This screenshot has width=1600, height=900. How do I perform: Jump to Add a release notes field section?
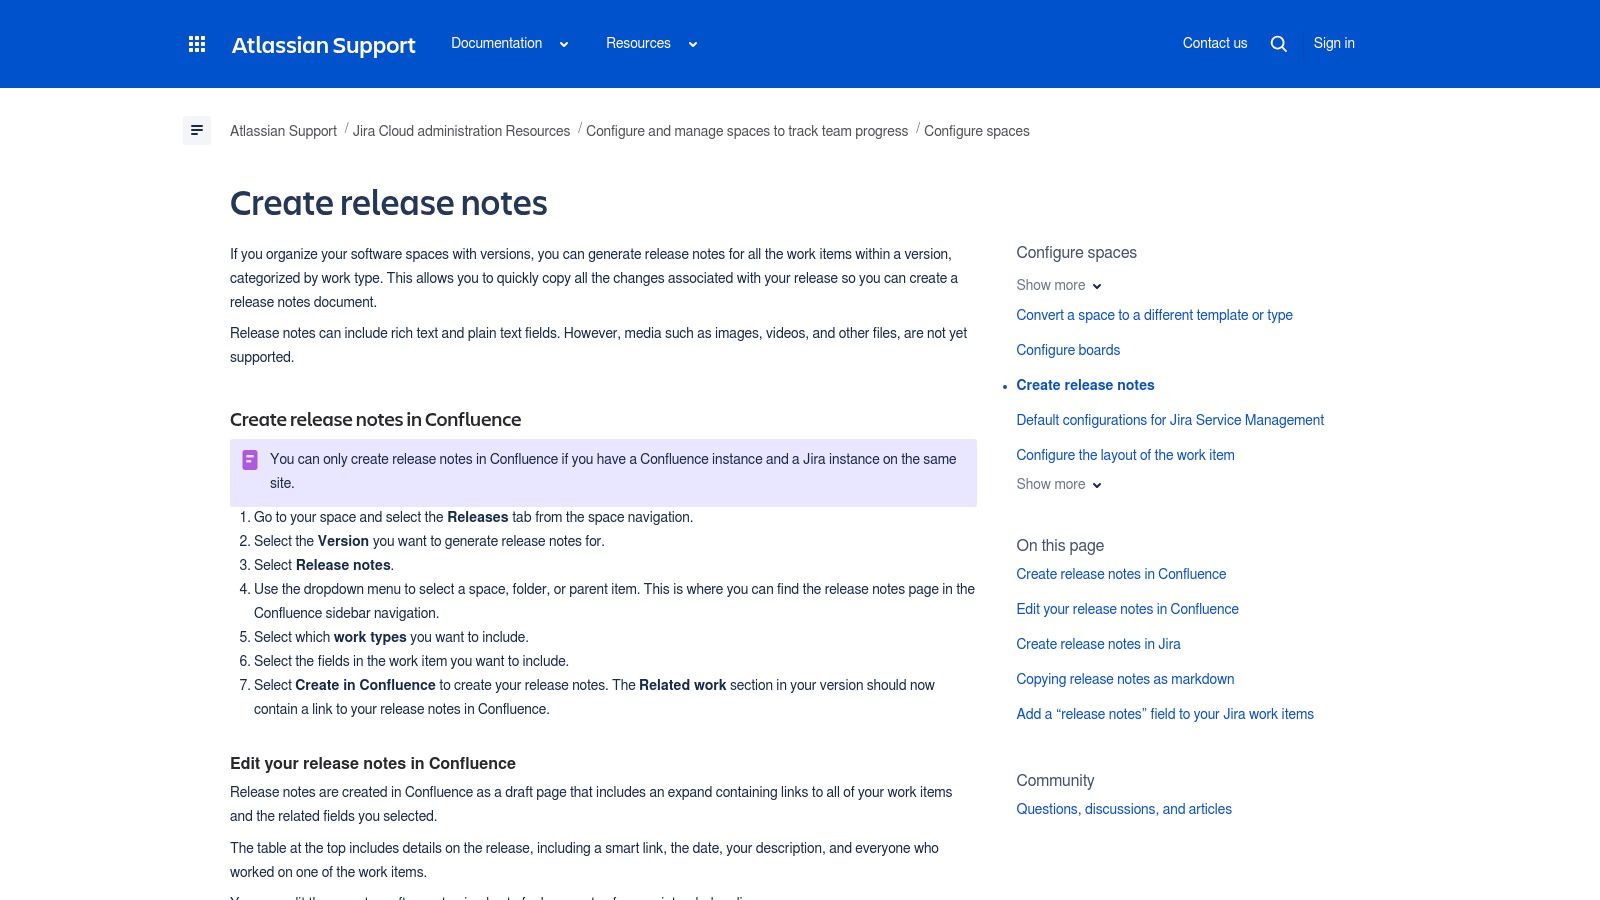tap(1165, 714)
